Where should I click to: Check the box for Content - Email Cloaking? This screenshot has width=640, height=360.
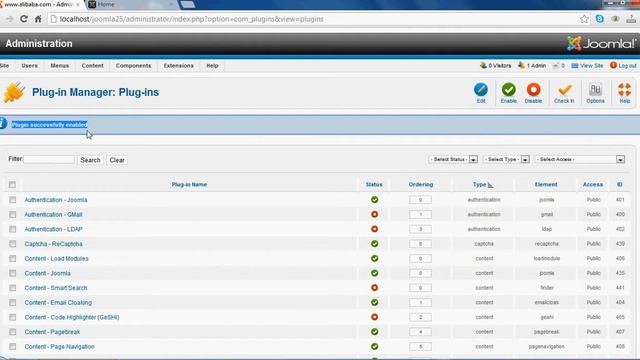(x=13, y=302)
